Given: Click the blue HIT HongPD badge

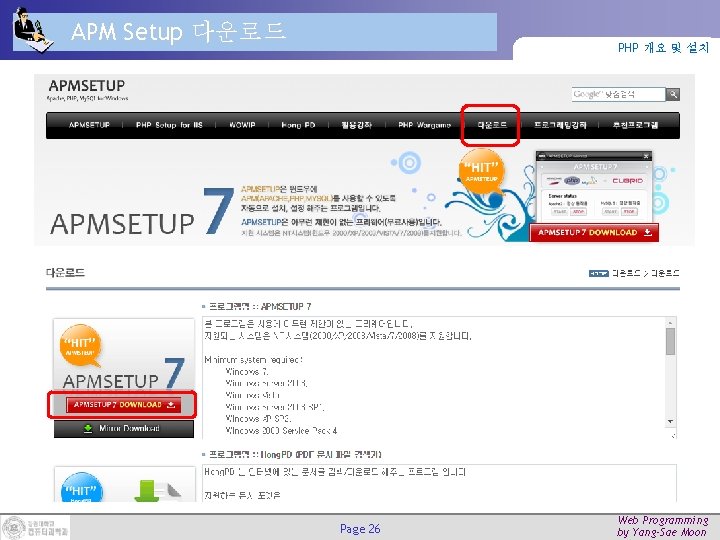Looking at the screenshot, I should 82,488.
